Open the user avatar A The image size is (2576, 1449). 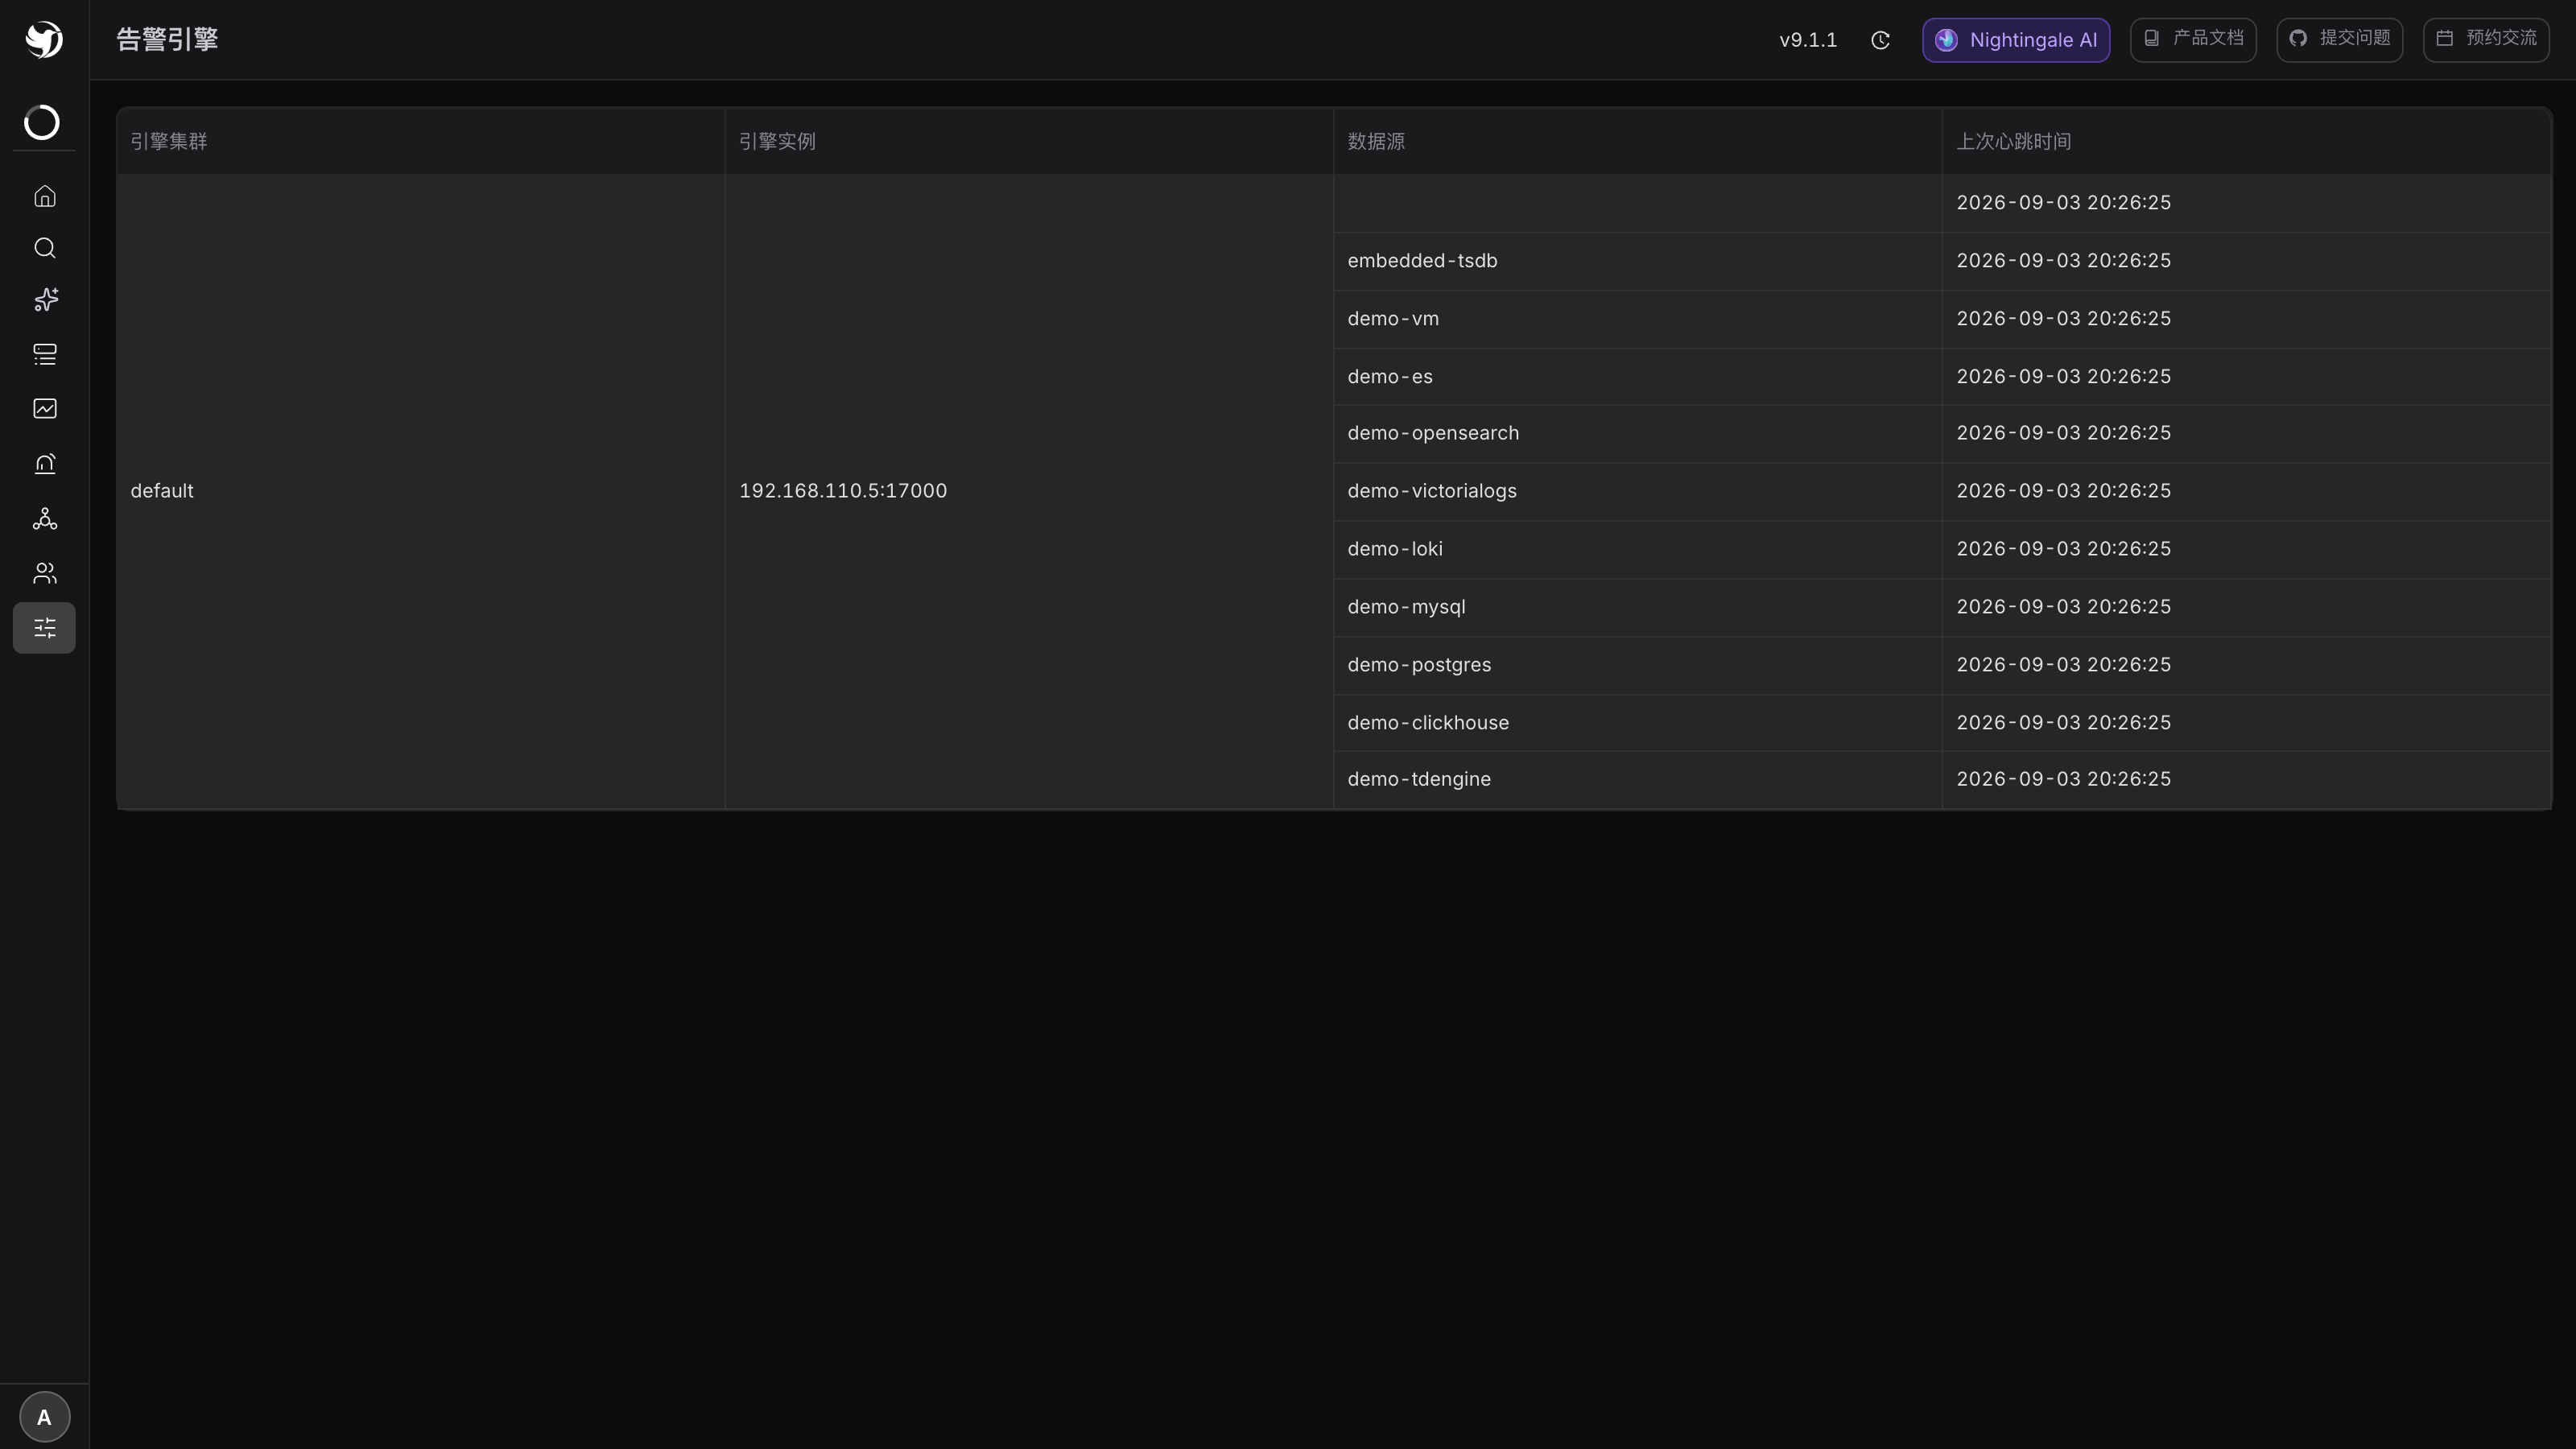45,1417
